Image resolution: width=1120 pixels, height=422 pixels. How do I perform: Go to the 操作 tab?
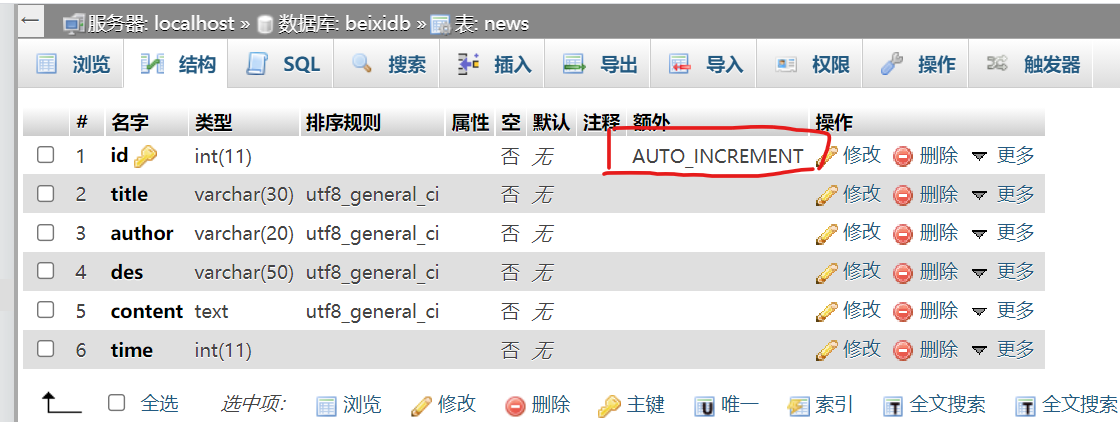point(916,64)
